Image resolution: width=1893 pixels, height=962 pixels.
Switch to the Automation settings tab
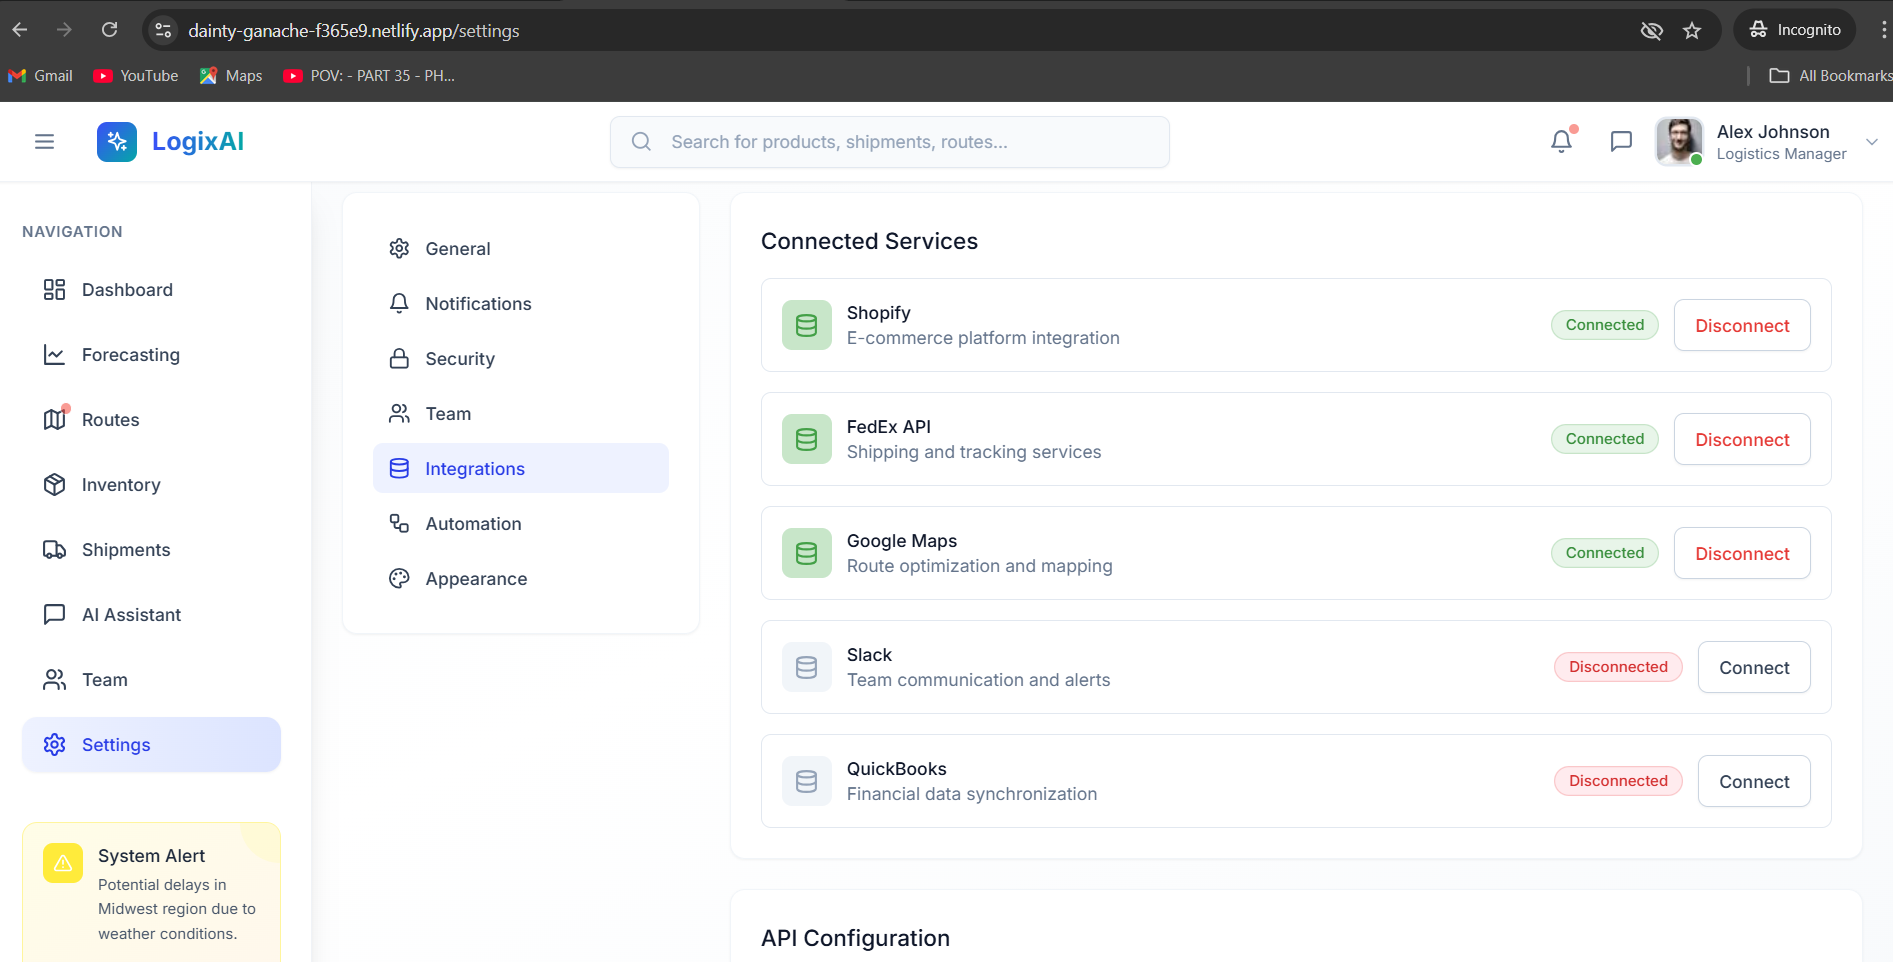[521, 524]
